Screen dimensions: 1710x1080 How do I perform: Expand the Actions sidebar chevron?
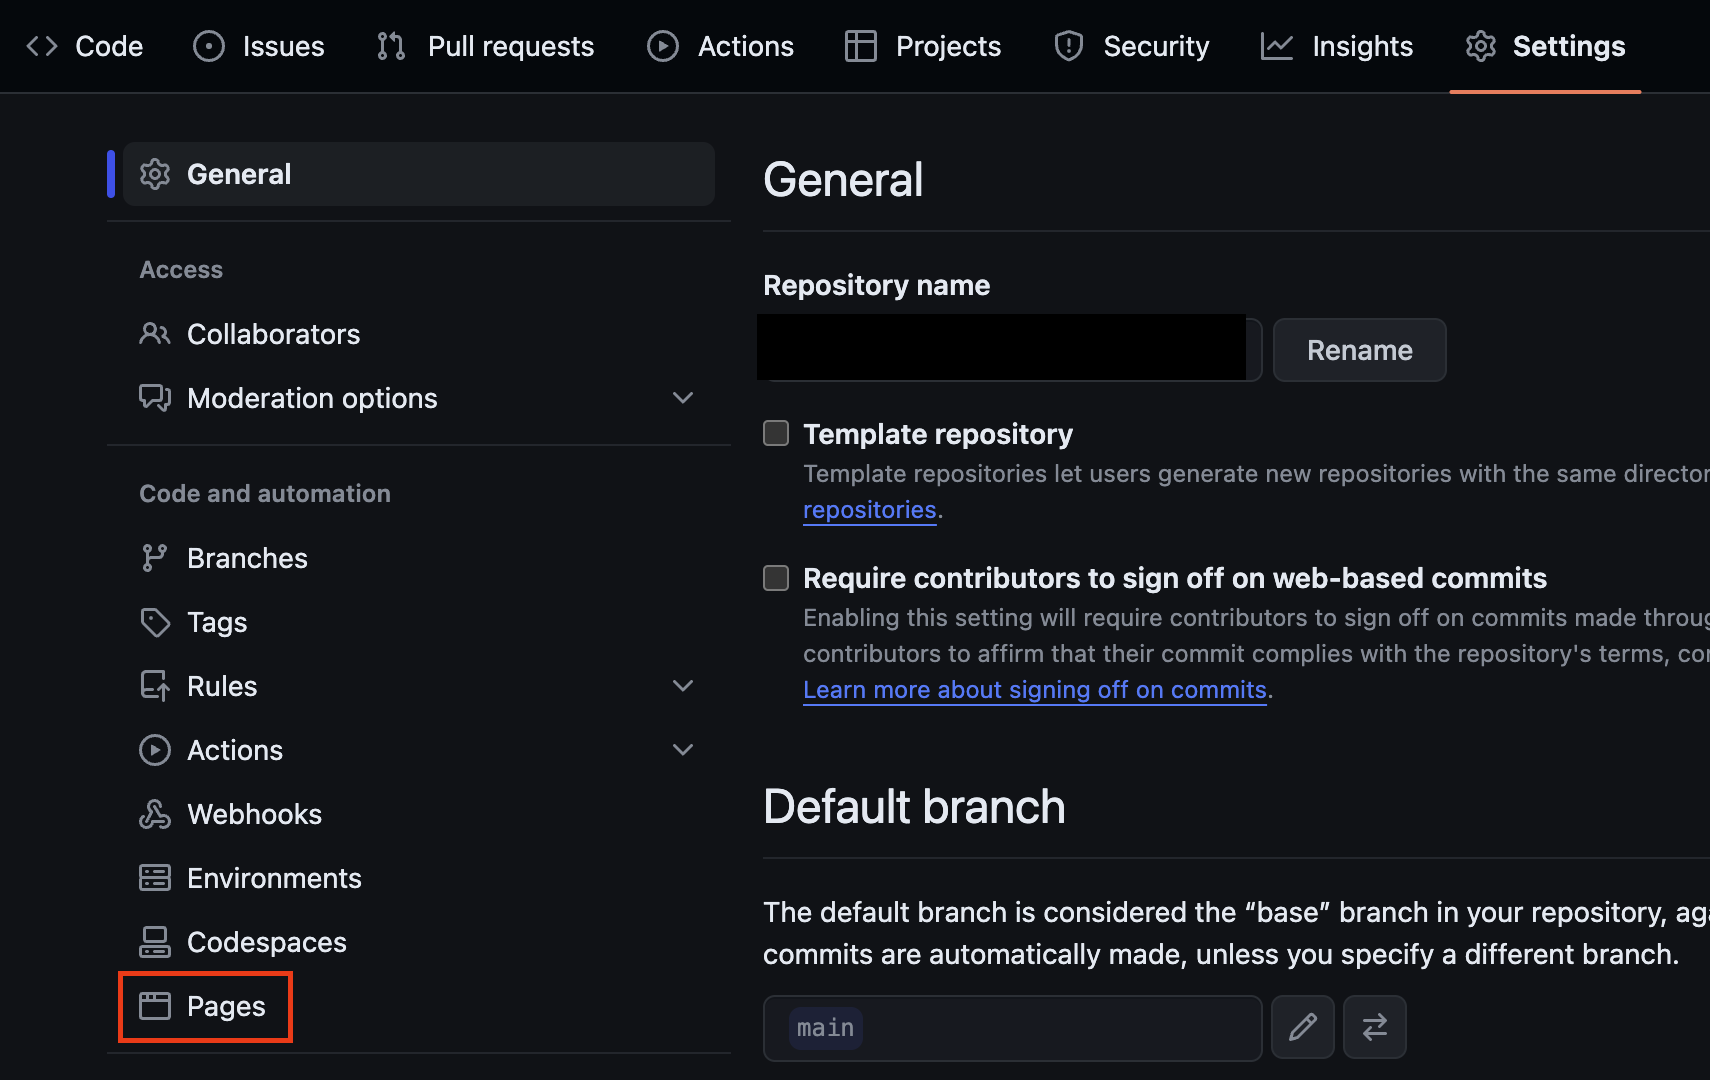click(x=683, y=750)
